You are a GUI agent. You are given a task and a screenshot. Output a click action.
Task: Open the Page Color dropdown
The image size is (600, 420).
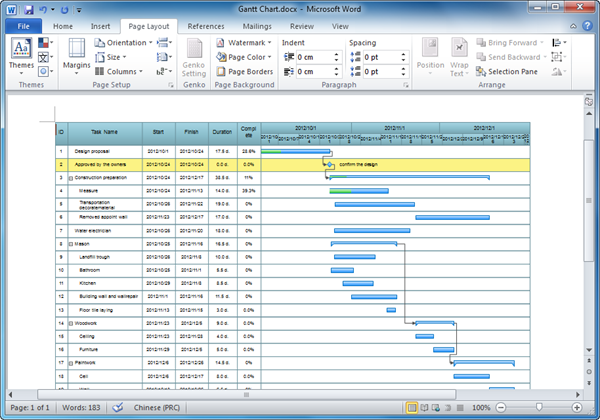(x=245, y=58)
